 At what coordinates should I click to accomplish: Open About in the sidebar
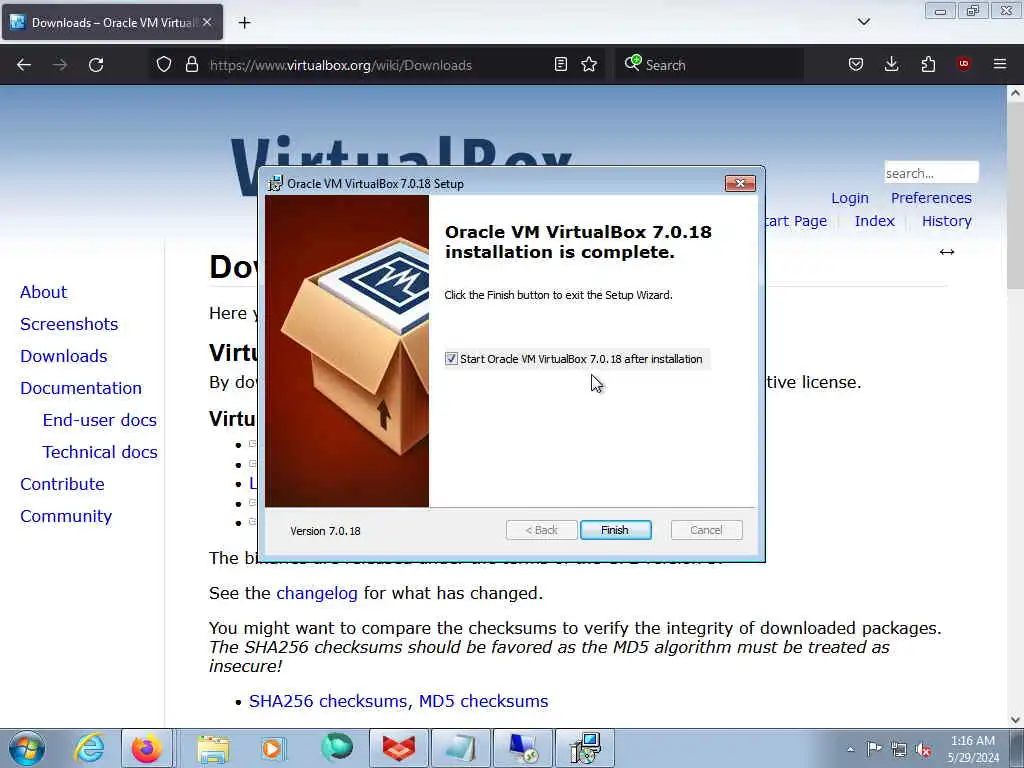pos(43,292)
